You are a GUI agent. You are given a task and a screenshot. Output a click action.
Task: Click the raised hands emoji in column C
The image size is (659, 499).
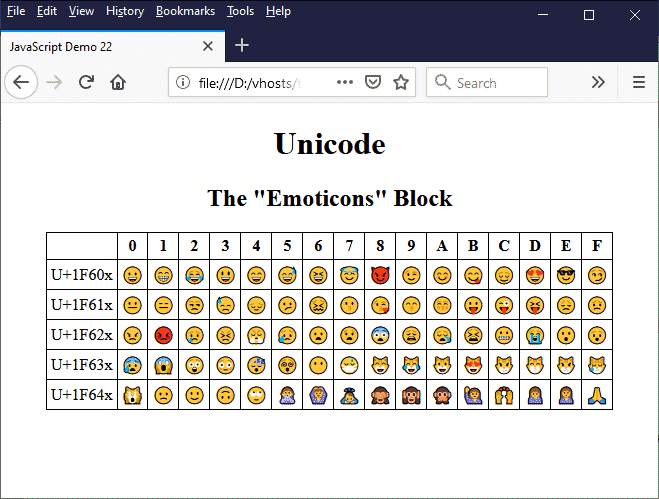pyautogui.click(x=504, y=395)
